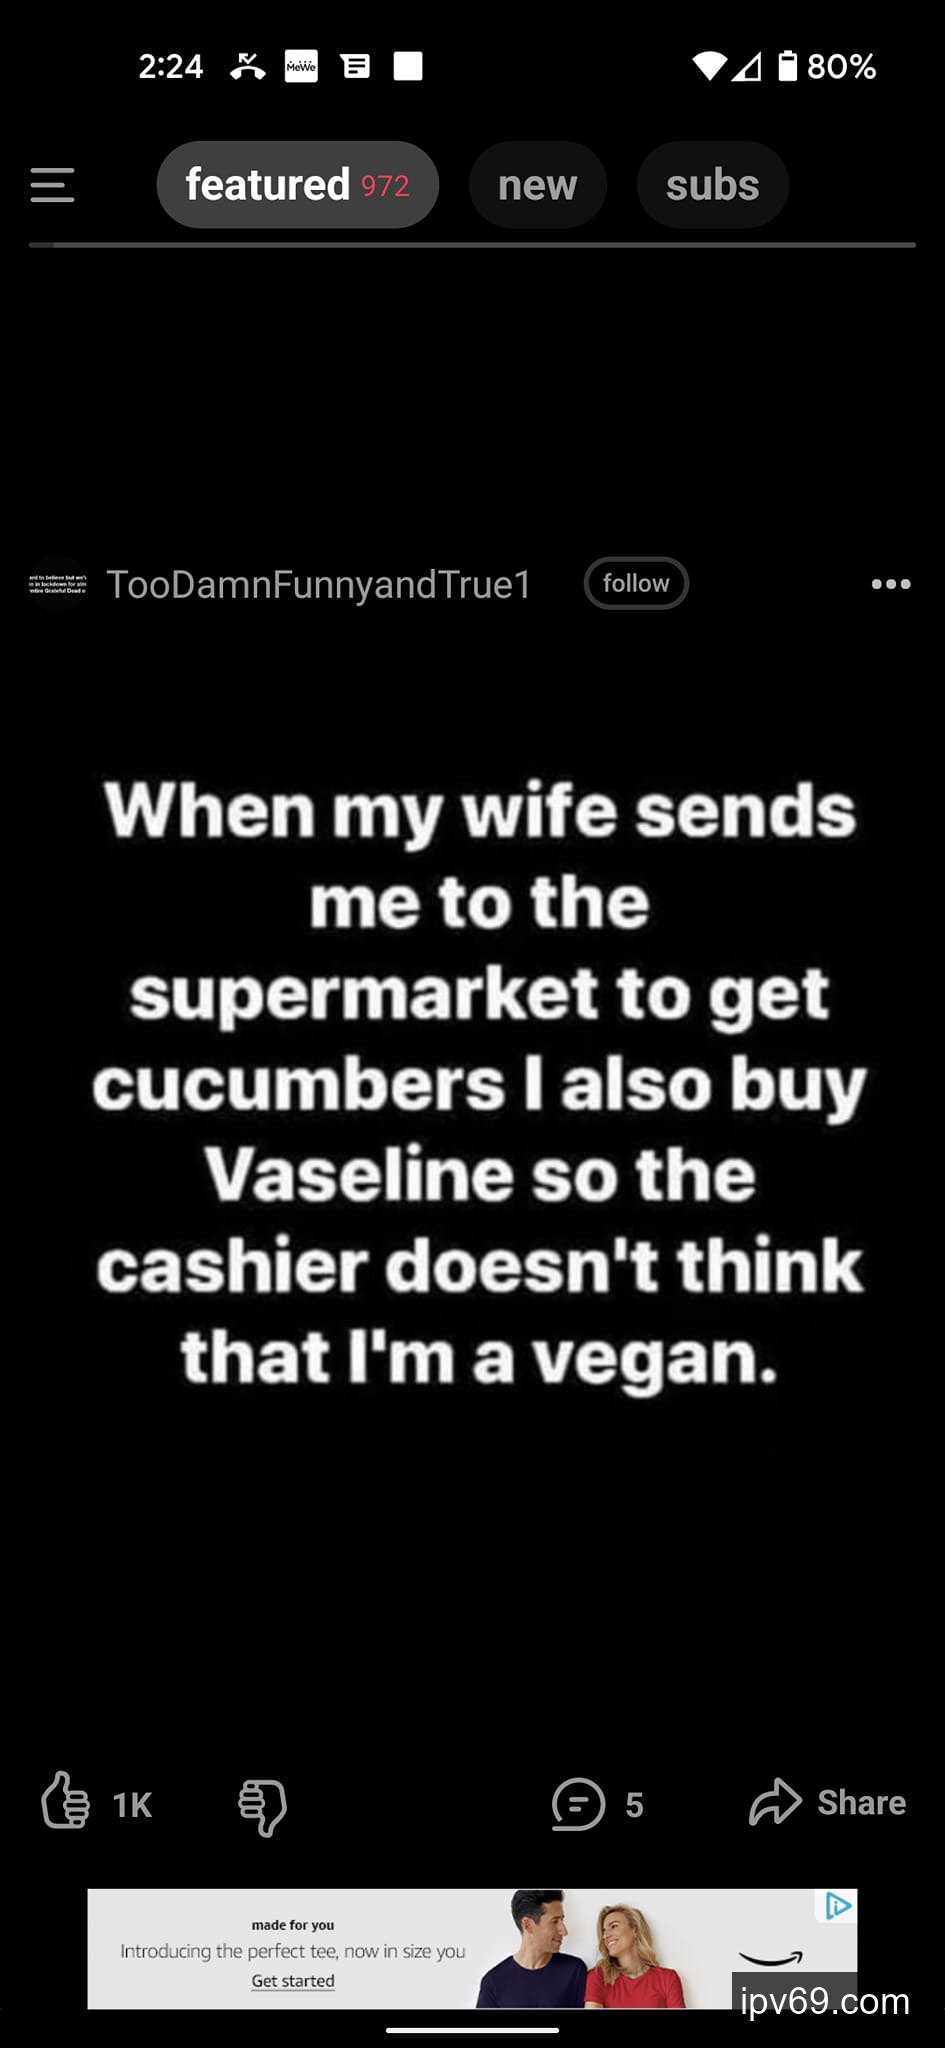The width and height of the screenshot is (945, 2048).
Task: Tap the missed call status bar icon
Action: click(x=247, y=66)
